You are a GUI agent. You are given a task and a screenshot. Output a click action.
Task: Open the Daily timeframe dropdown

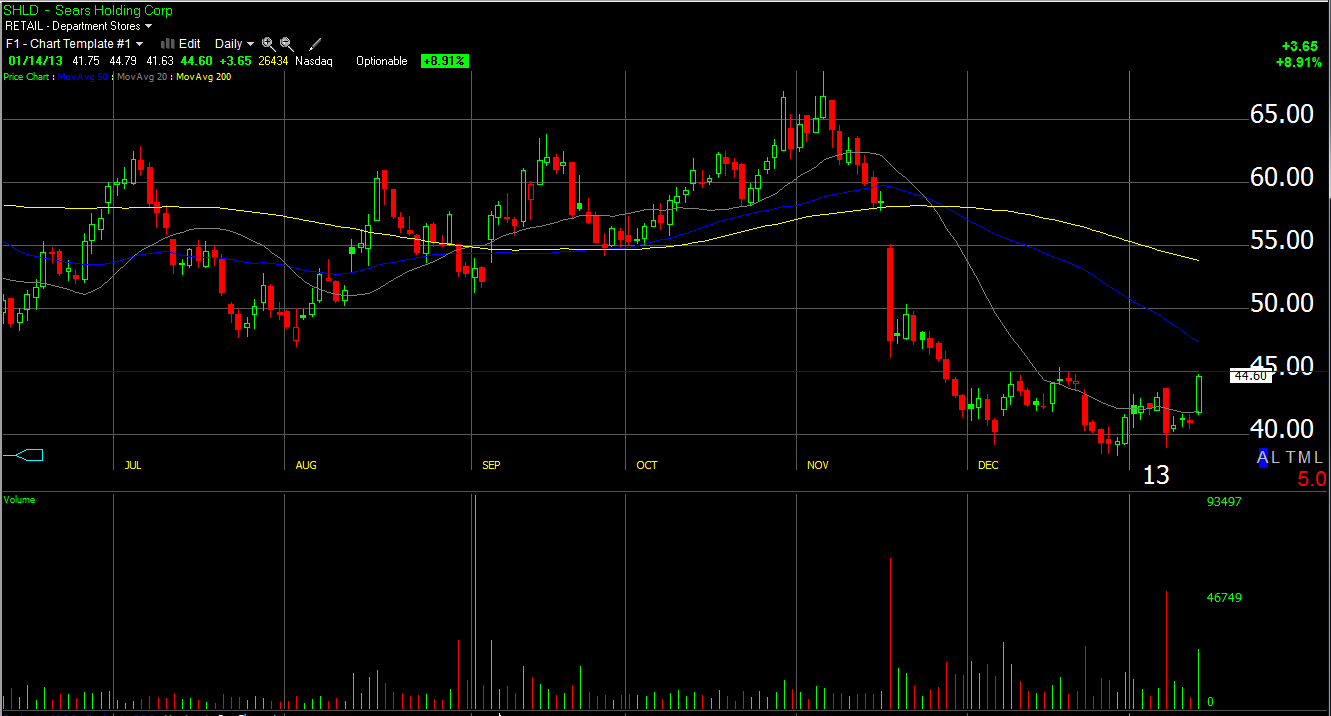pos(234,44)
